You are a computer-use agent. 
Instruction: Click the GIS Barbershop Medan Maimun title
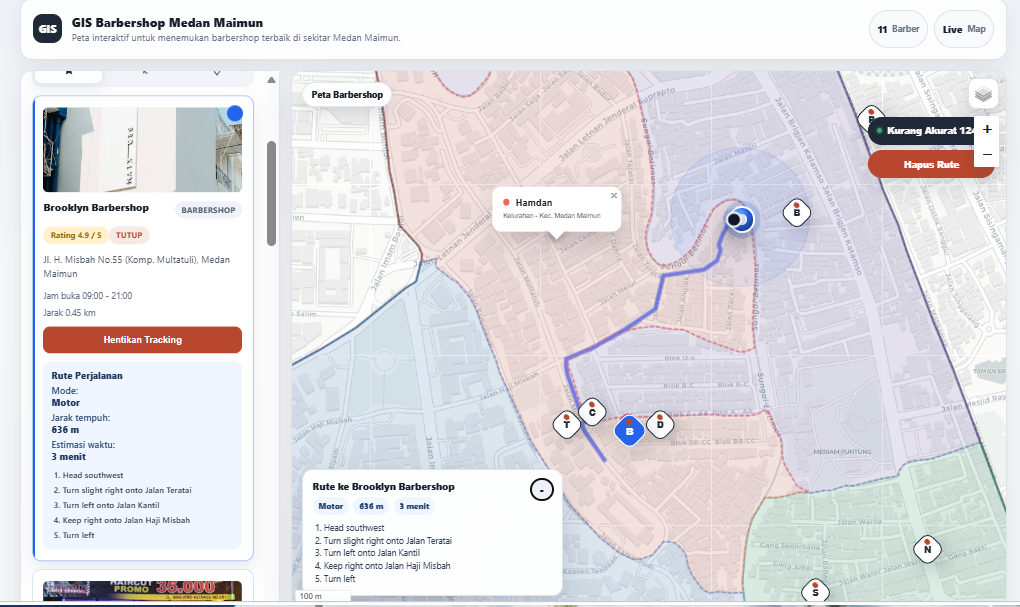[x=167, y=23]
